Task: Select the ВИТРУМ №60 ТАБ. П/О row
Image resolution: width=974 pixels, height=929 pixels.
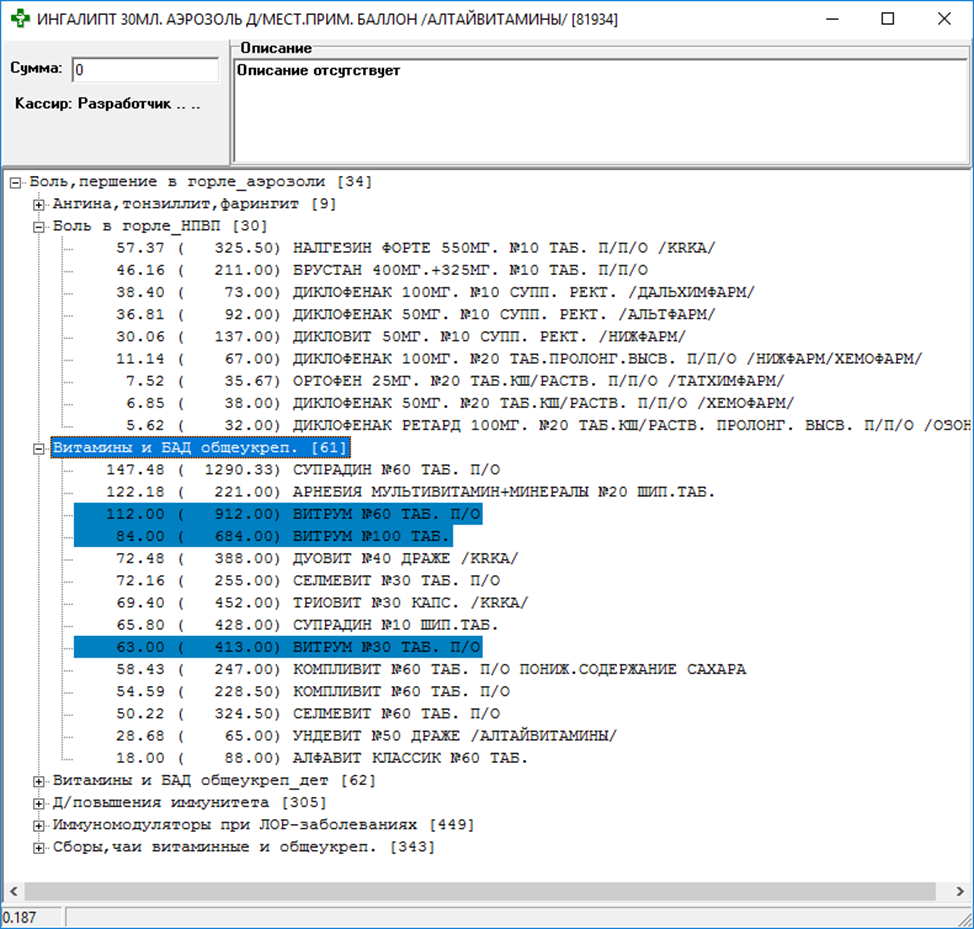Action: (x=278, y=514)
